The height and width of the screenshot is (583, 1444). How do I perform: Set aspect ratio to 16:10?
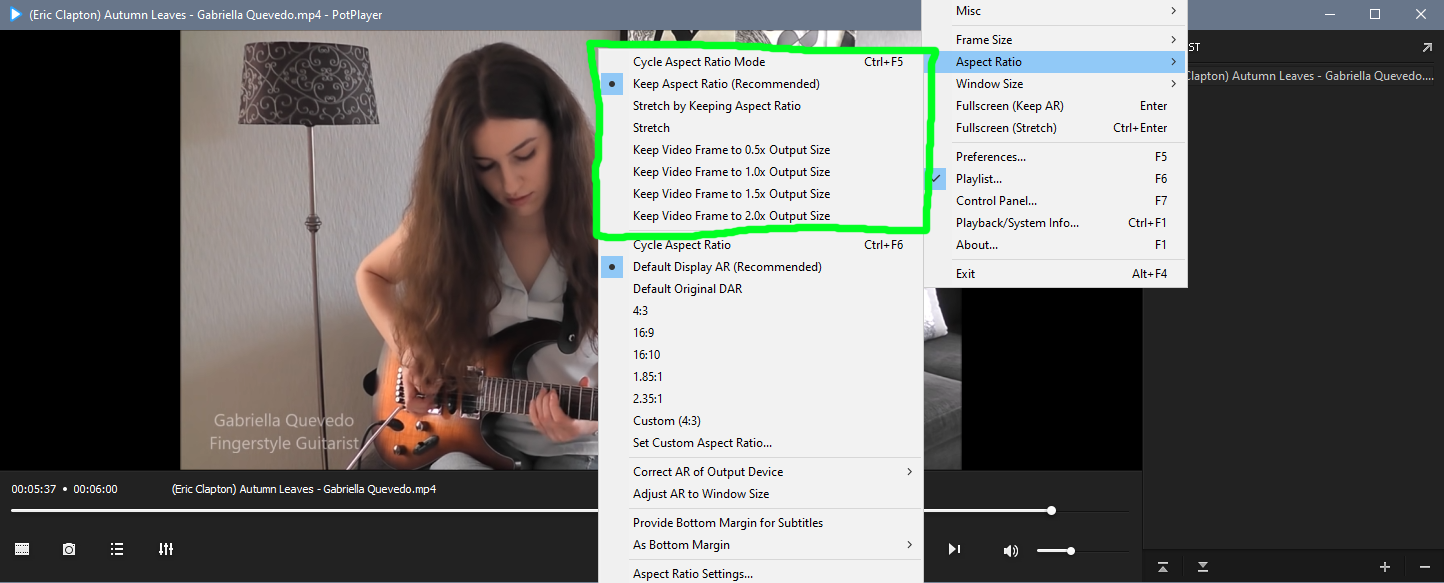(760, 355)
